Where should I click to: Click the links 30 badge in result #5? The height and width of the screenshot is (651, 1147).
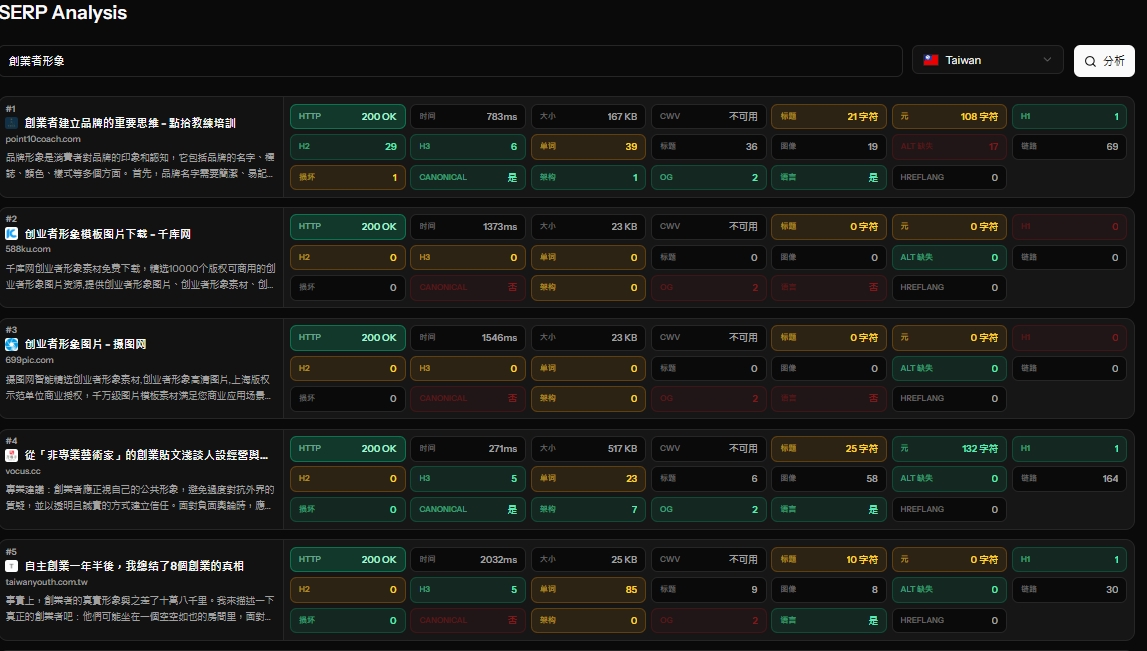pos(1069,590)
